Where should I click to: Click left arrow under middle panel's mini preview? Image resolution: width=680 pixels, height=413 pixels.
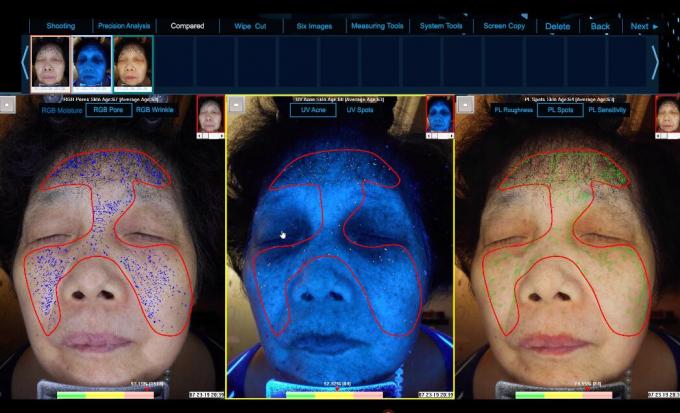[428, 136]
